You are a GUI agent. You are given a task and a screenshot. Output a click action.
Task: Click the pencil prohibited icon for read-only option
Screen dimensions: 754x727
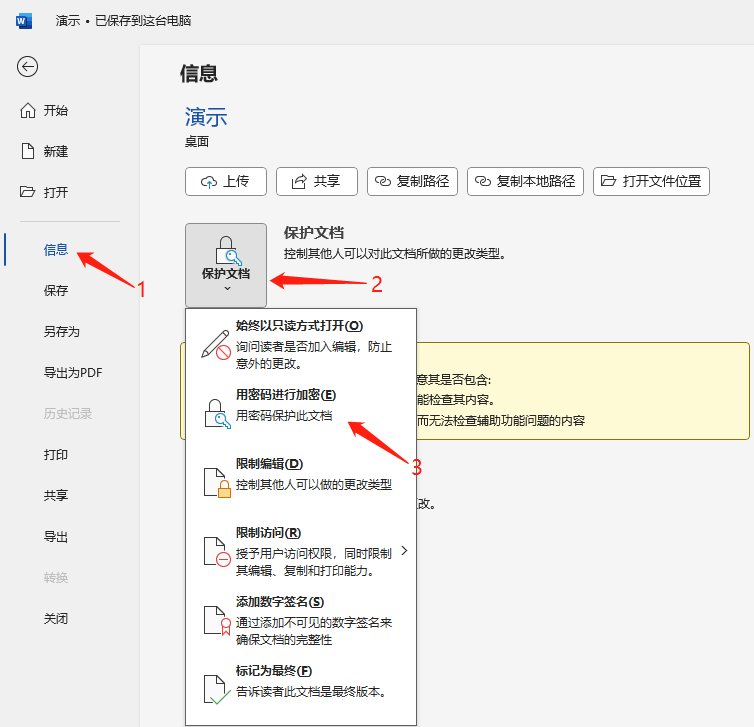(x=216, y=344)
